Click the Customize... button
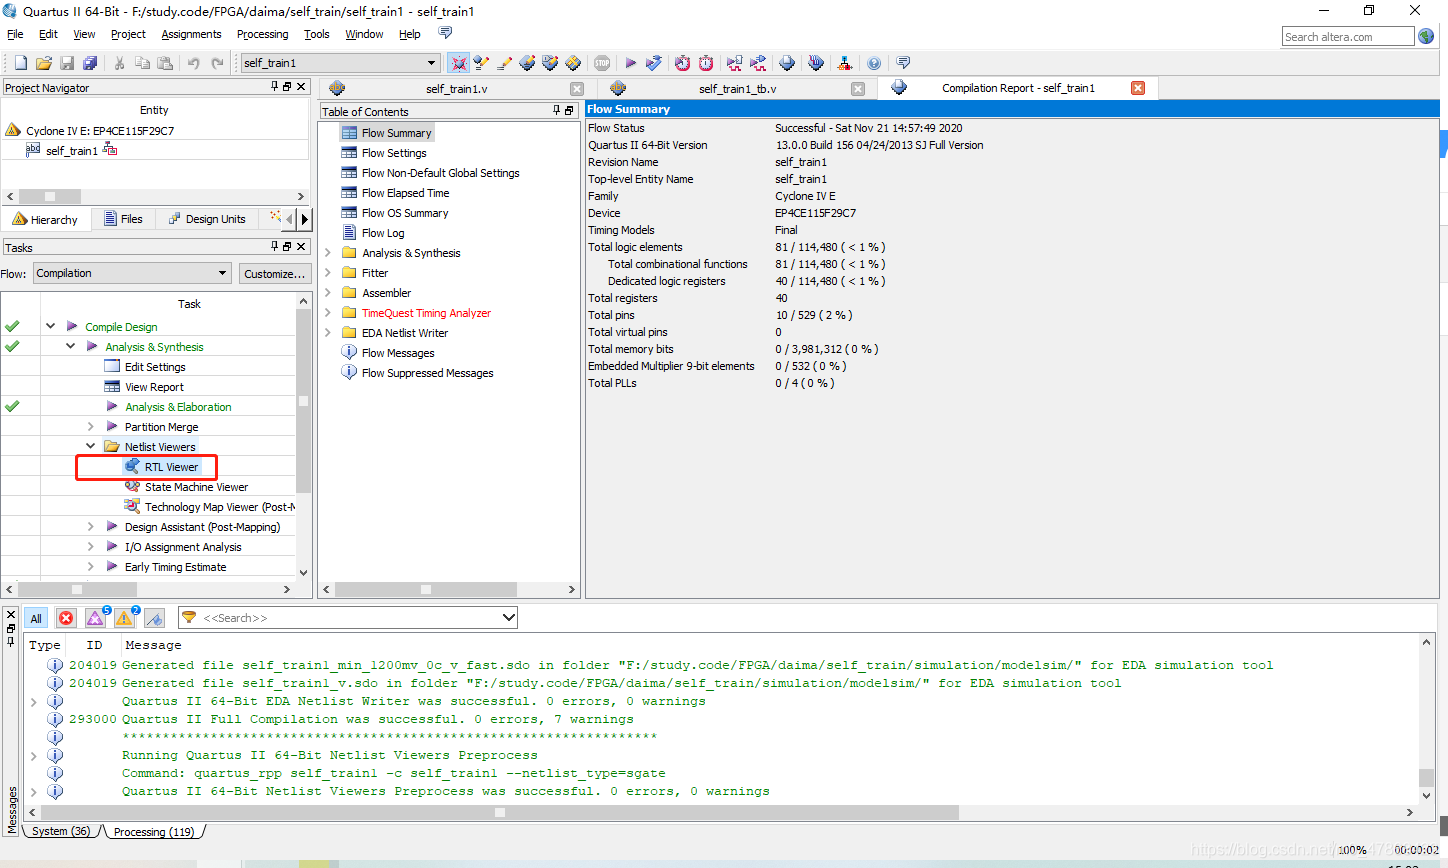Image resolution: width=1448 pixels, height=868 pixels. (x=275, y=274)
